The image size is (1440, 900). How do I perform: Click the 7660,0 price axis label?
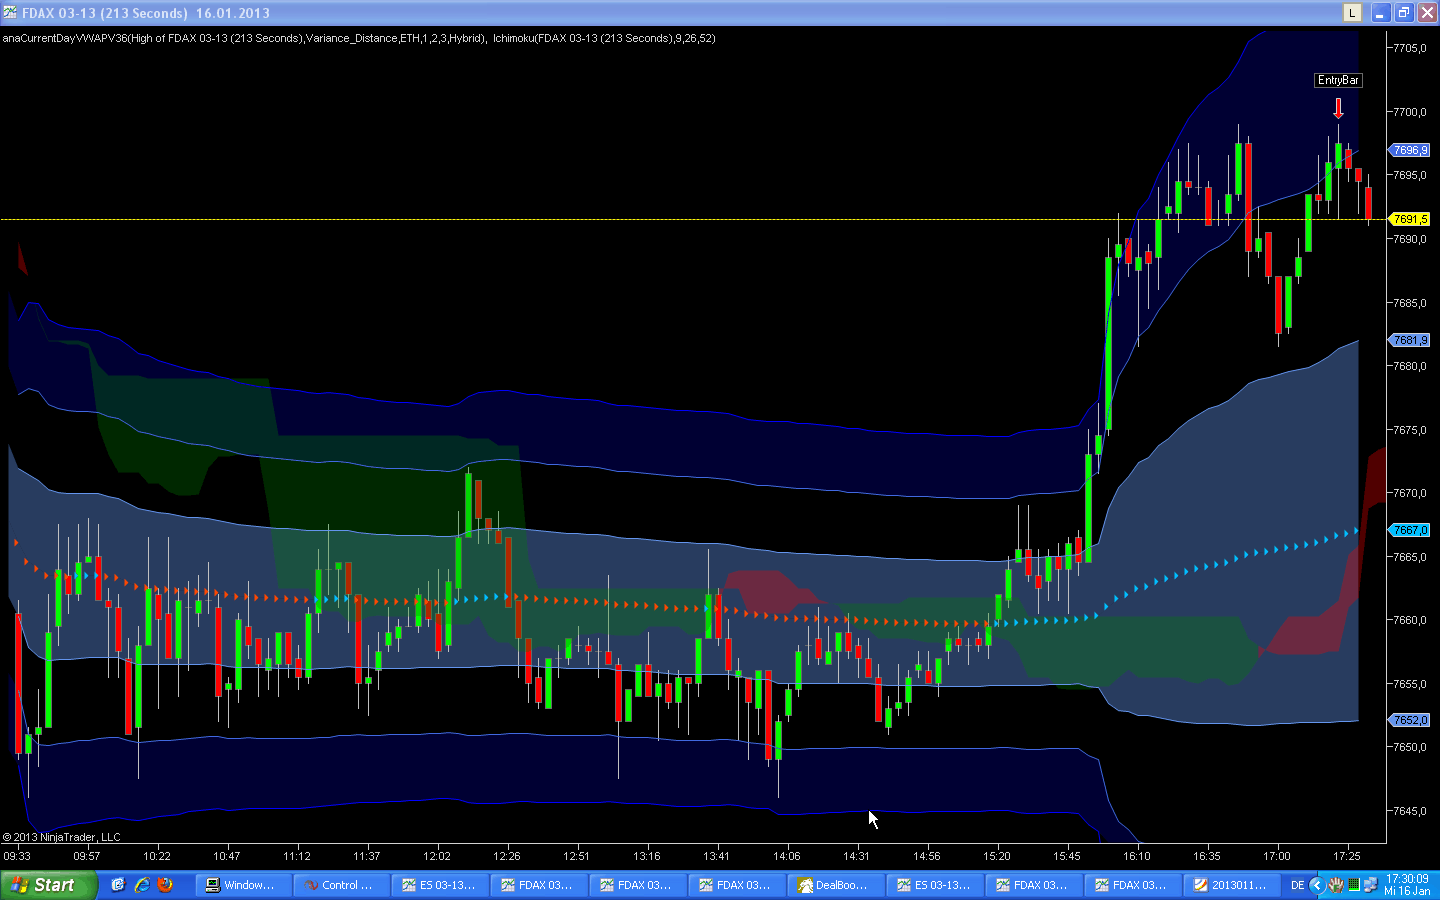coord(1410,620)
